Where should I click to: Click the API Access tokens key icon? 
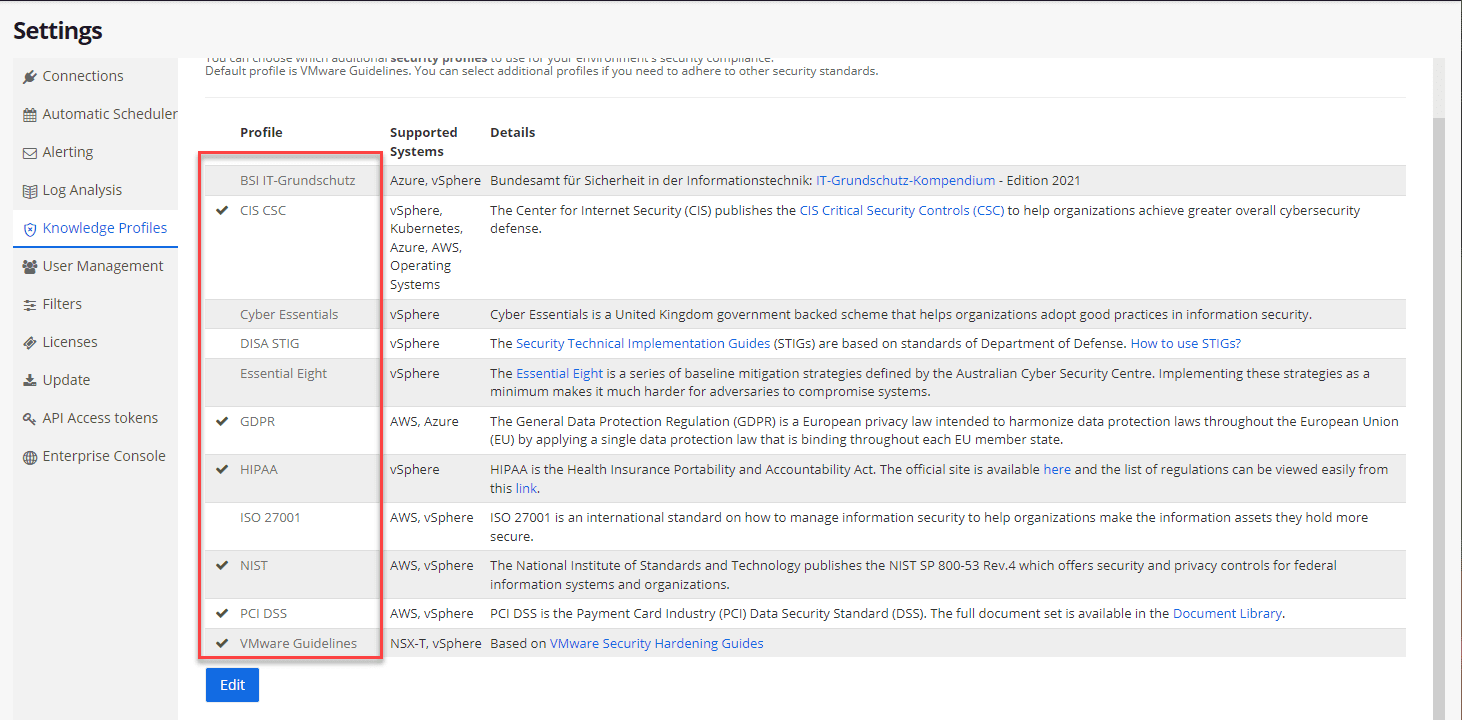[x=30, y=419]
